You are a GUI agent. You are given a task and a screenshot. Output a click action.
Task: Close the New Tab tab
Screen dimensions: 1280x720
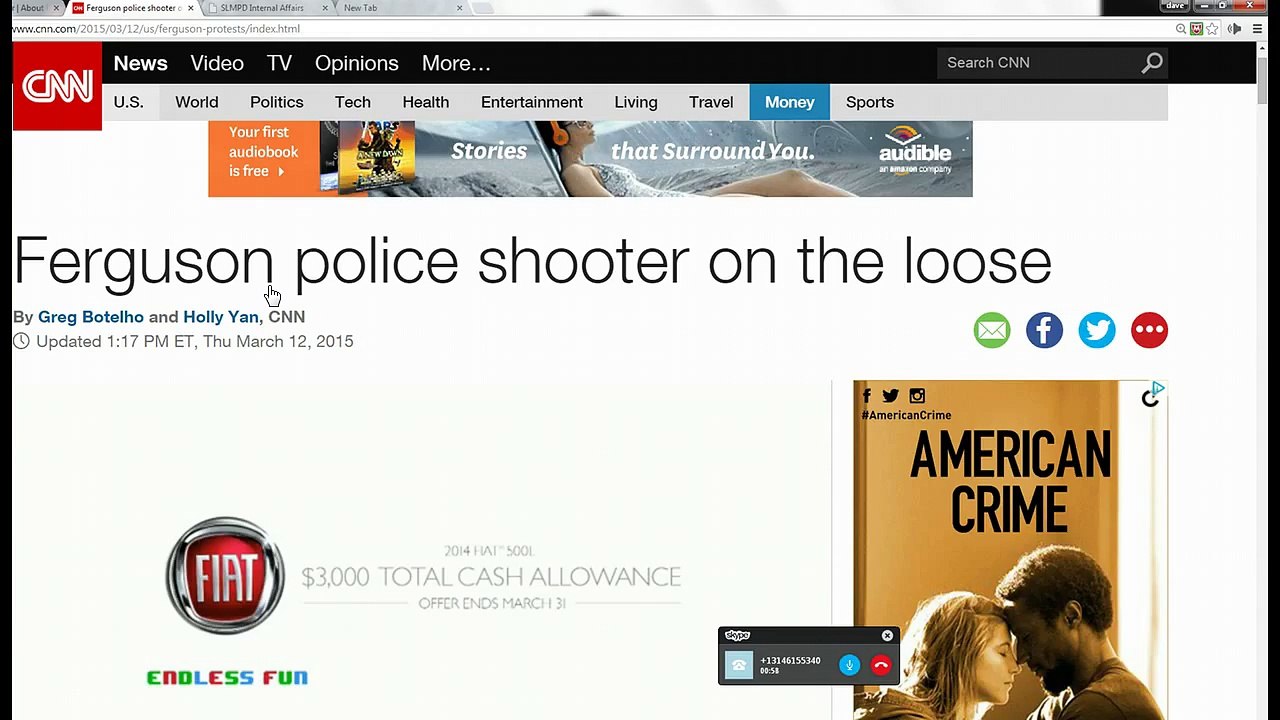[460, 8]
